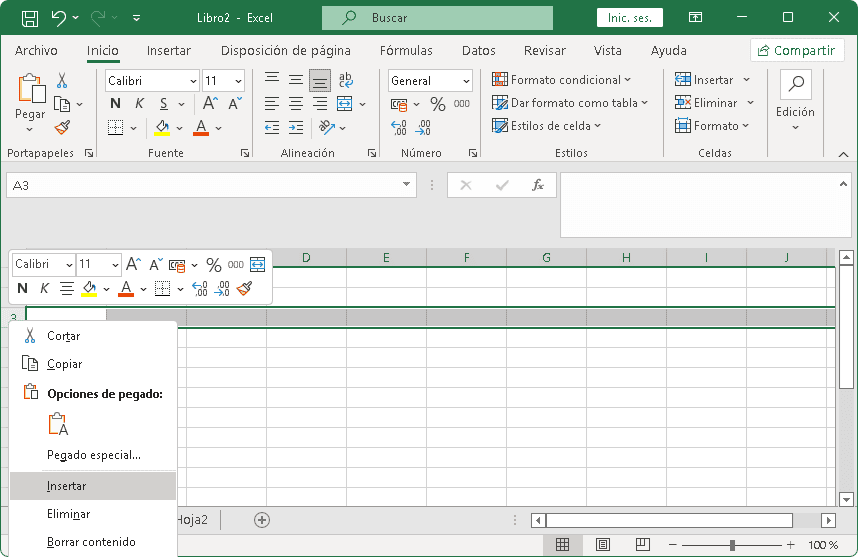
Task: Click the Save icon in title bar
Action: pyautogui.click(x=30, y=18)
